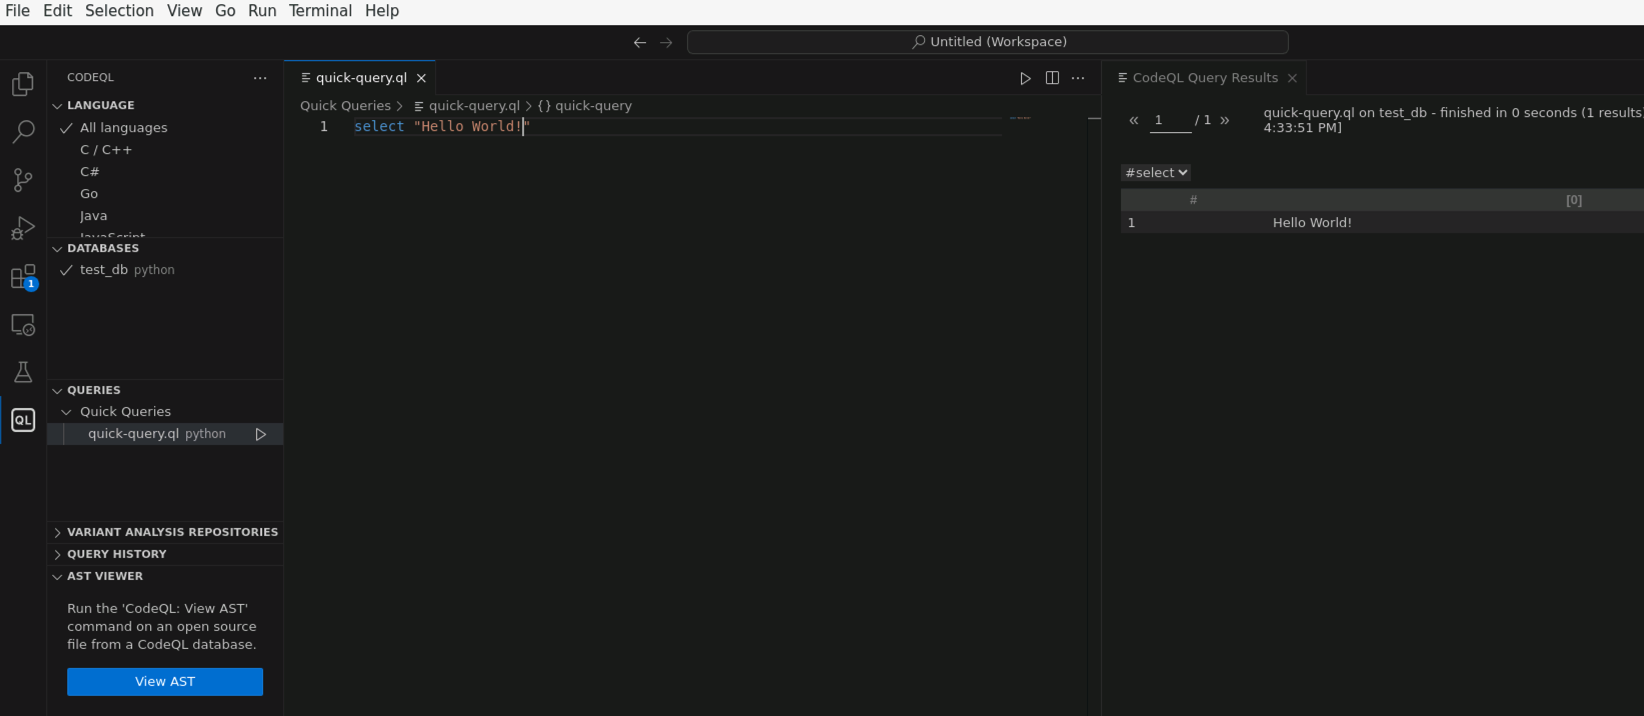Viewport: 1644px width, 716px height.
Task: Select the test_db python database
Action: [165, 270]
